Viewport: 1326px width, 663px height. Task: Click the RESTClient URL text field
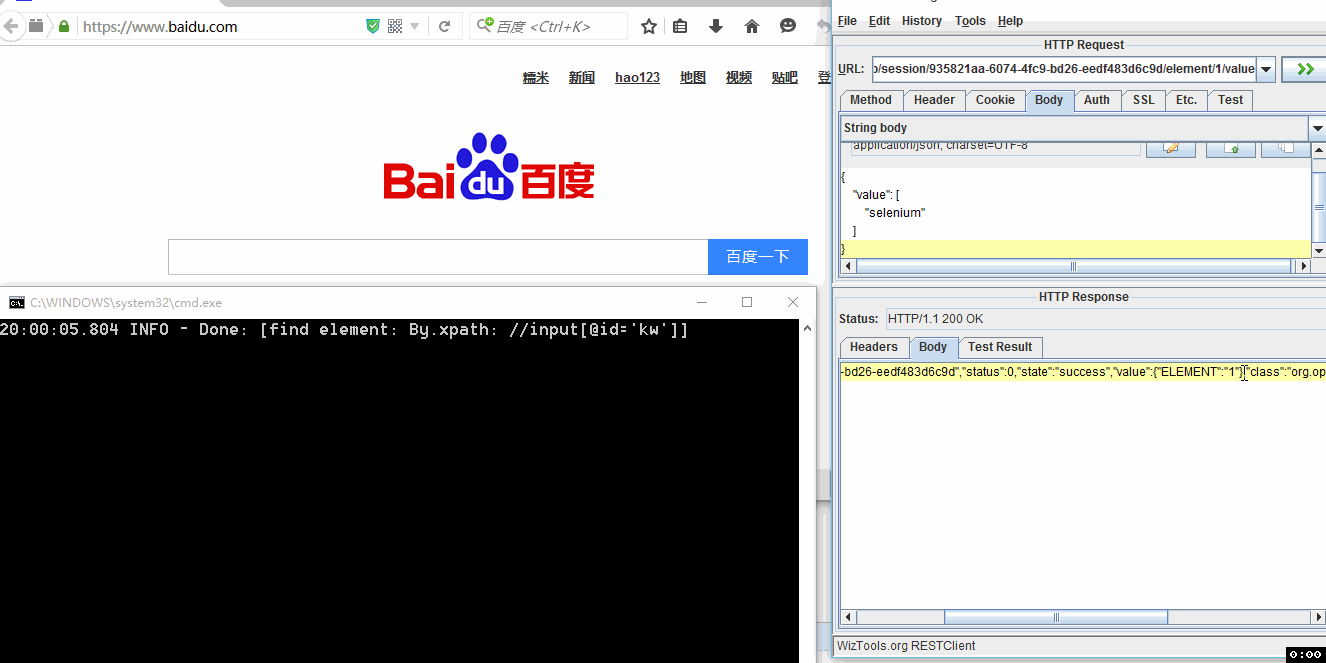pos(1064,69)
